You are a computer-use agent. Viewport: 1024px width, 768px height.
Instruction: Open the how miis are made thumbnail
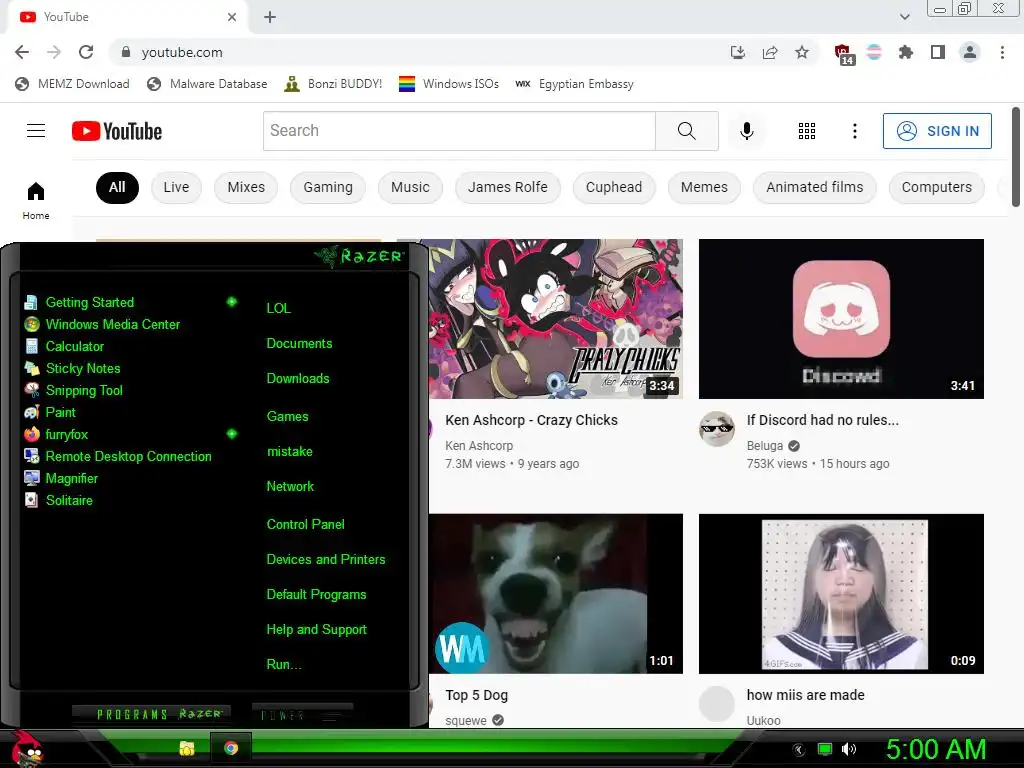841,594
